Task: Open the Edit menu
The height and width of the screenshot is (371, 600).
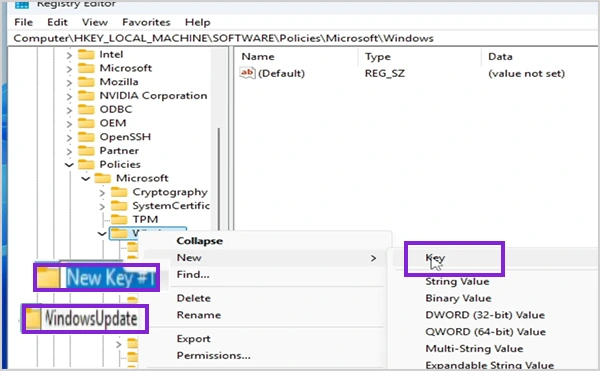Action: pyautogui.click(x=57, y=22)
